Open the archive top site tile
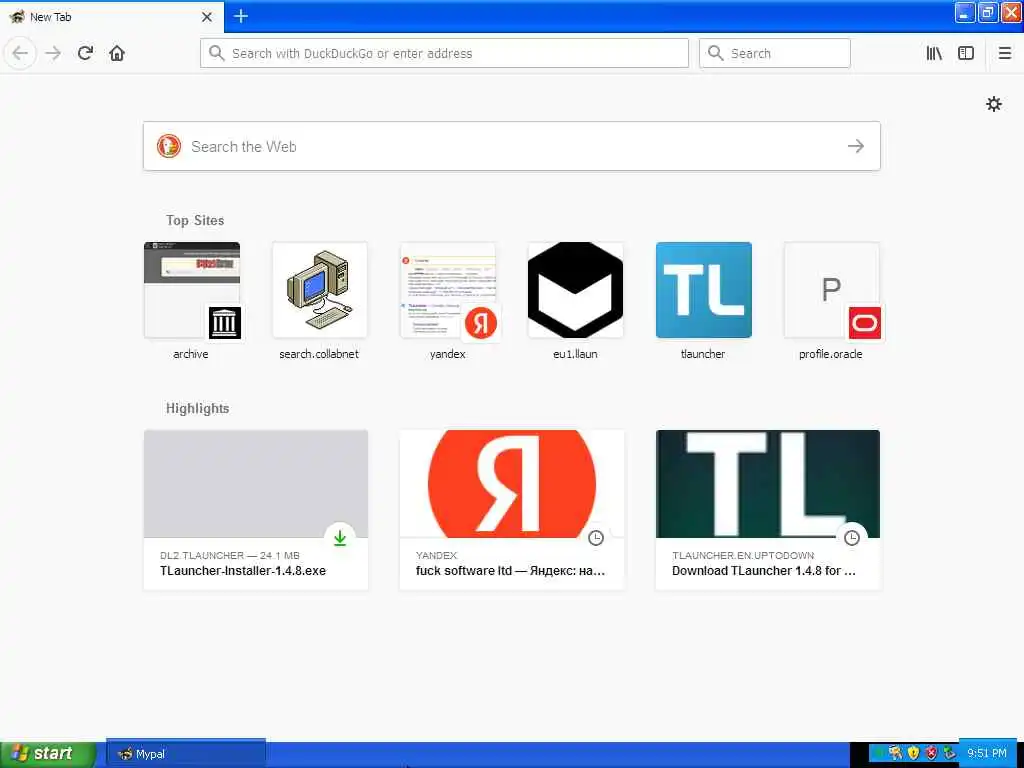The height and width of the screenshot is (768, 1024). (191, 290)
